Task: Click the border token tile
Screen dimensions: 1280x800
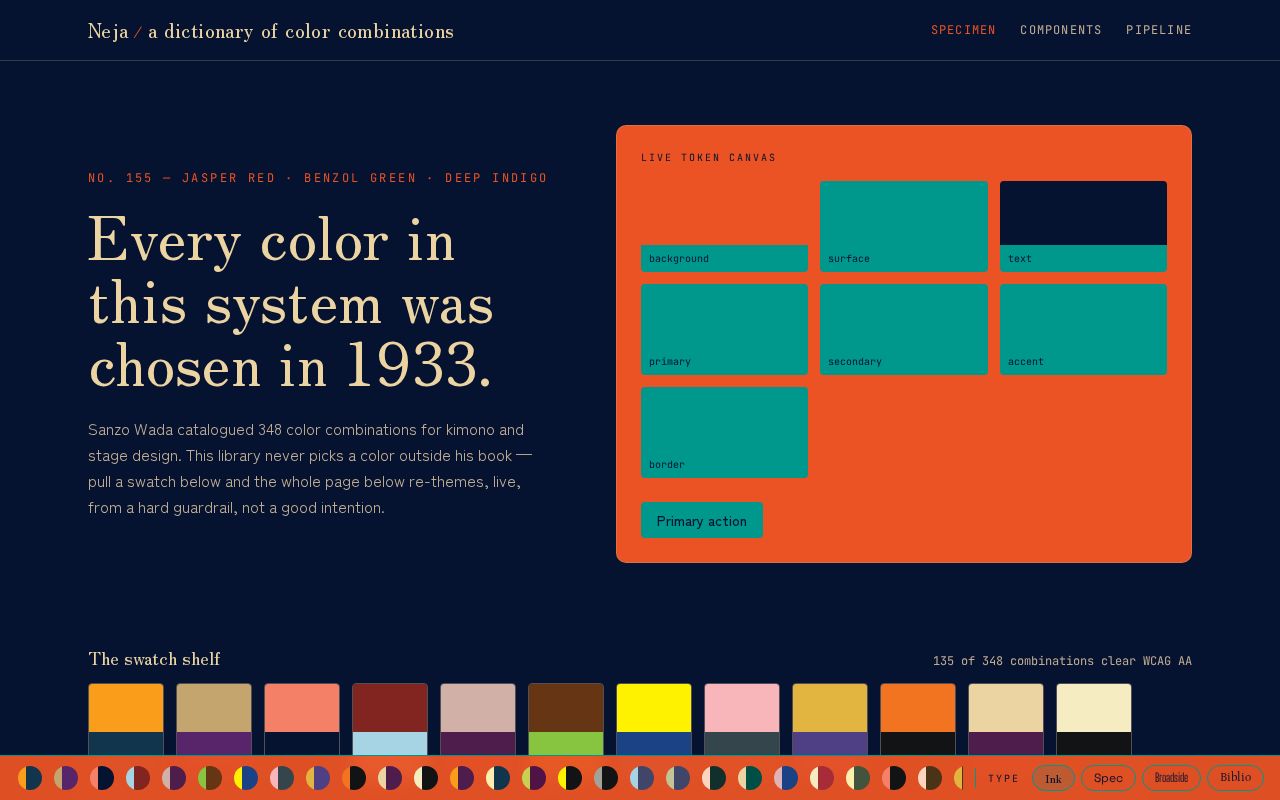Action: point(724,432)
